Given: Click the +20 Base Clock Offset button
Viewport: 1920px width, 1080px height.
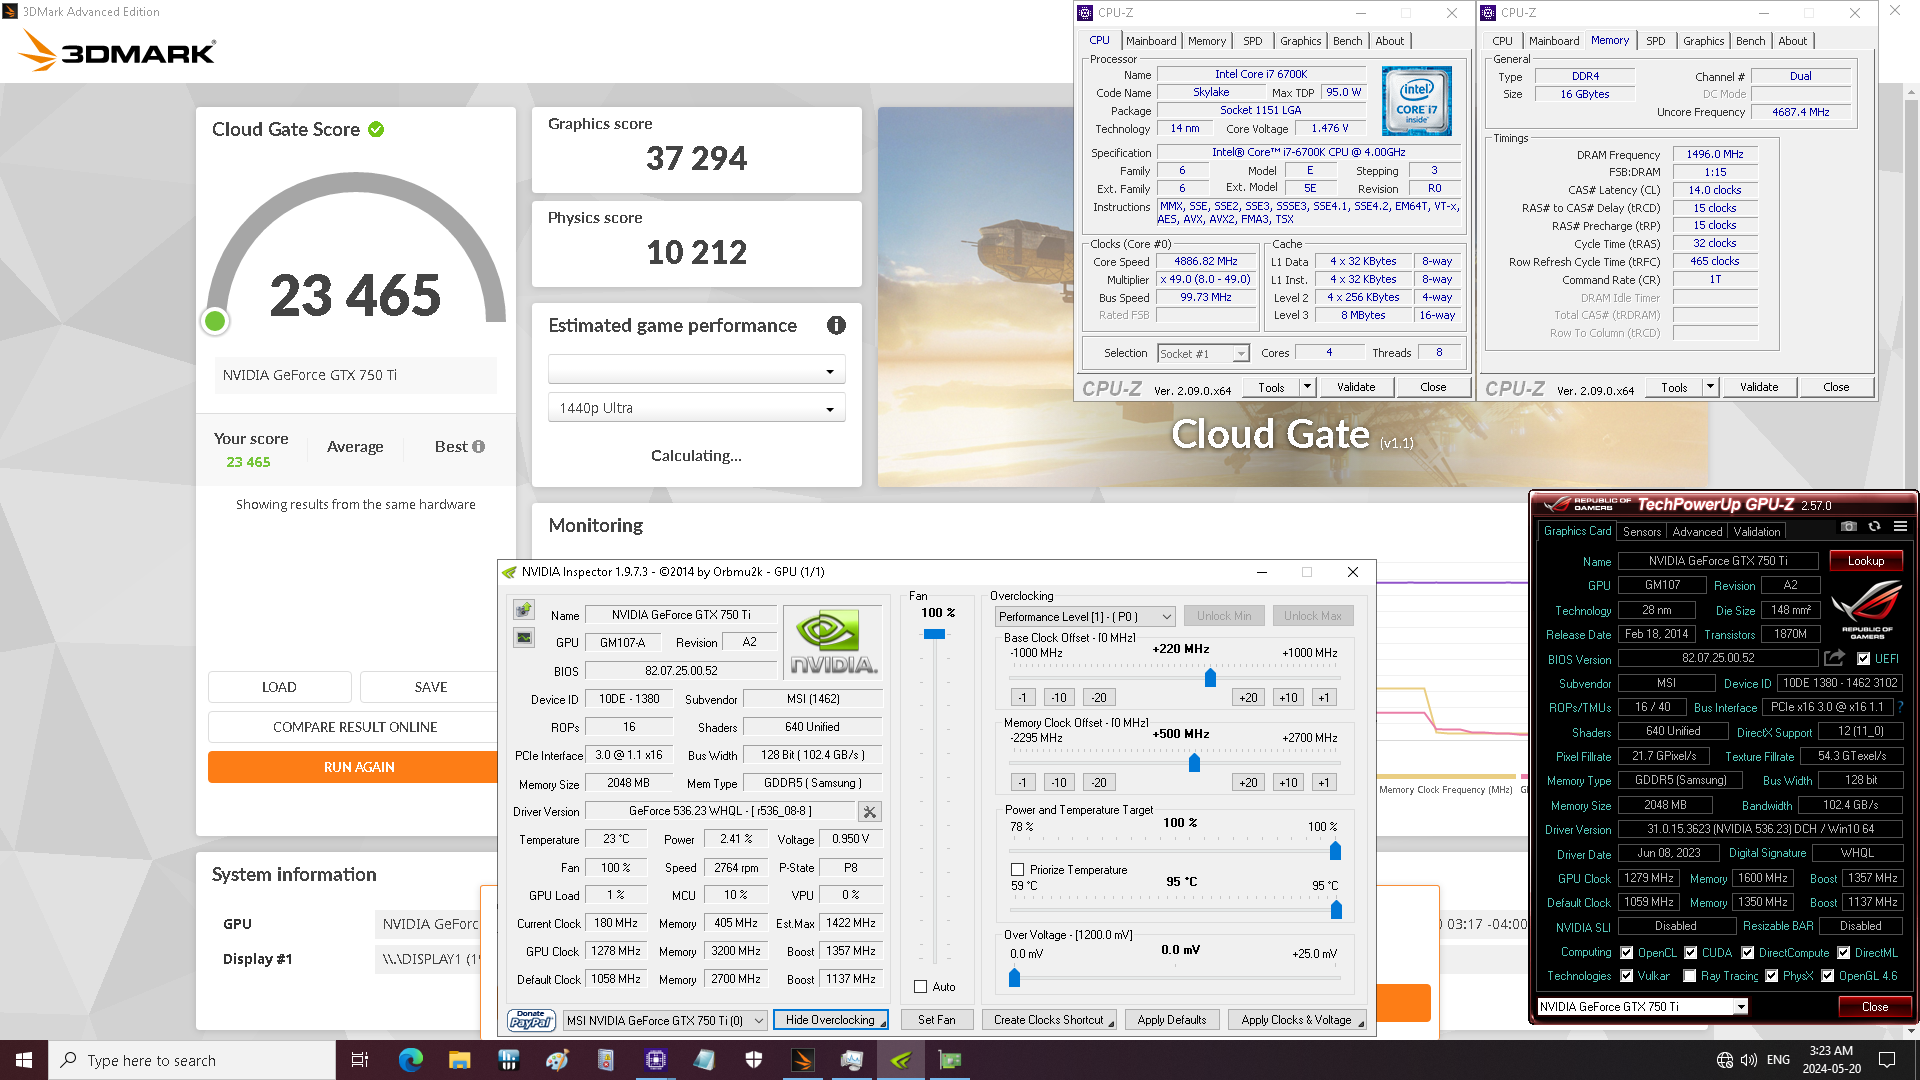Looking at the screenshot, I should pos(1248,698).
